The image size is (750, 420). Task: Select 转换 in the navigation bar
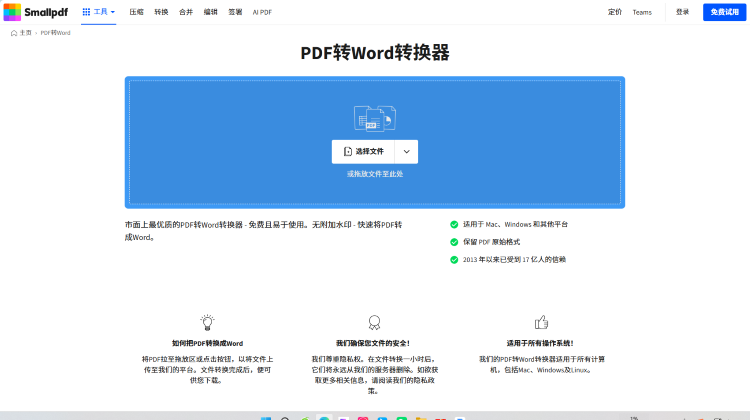coord(161,12)
